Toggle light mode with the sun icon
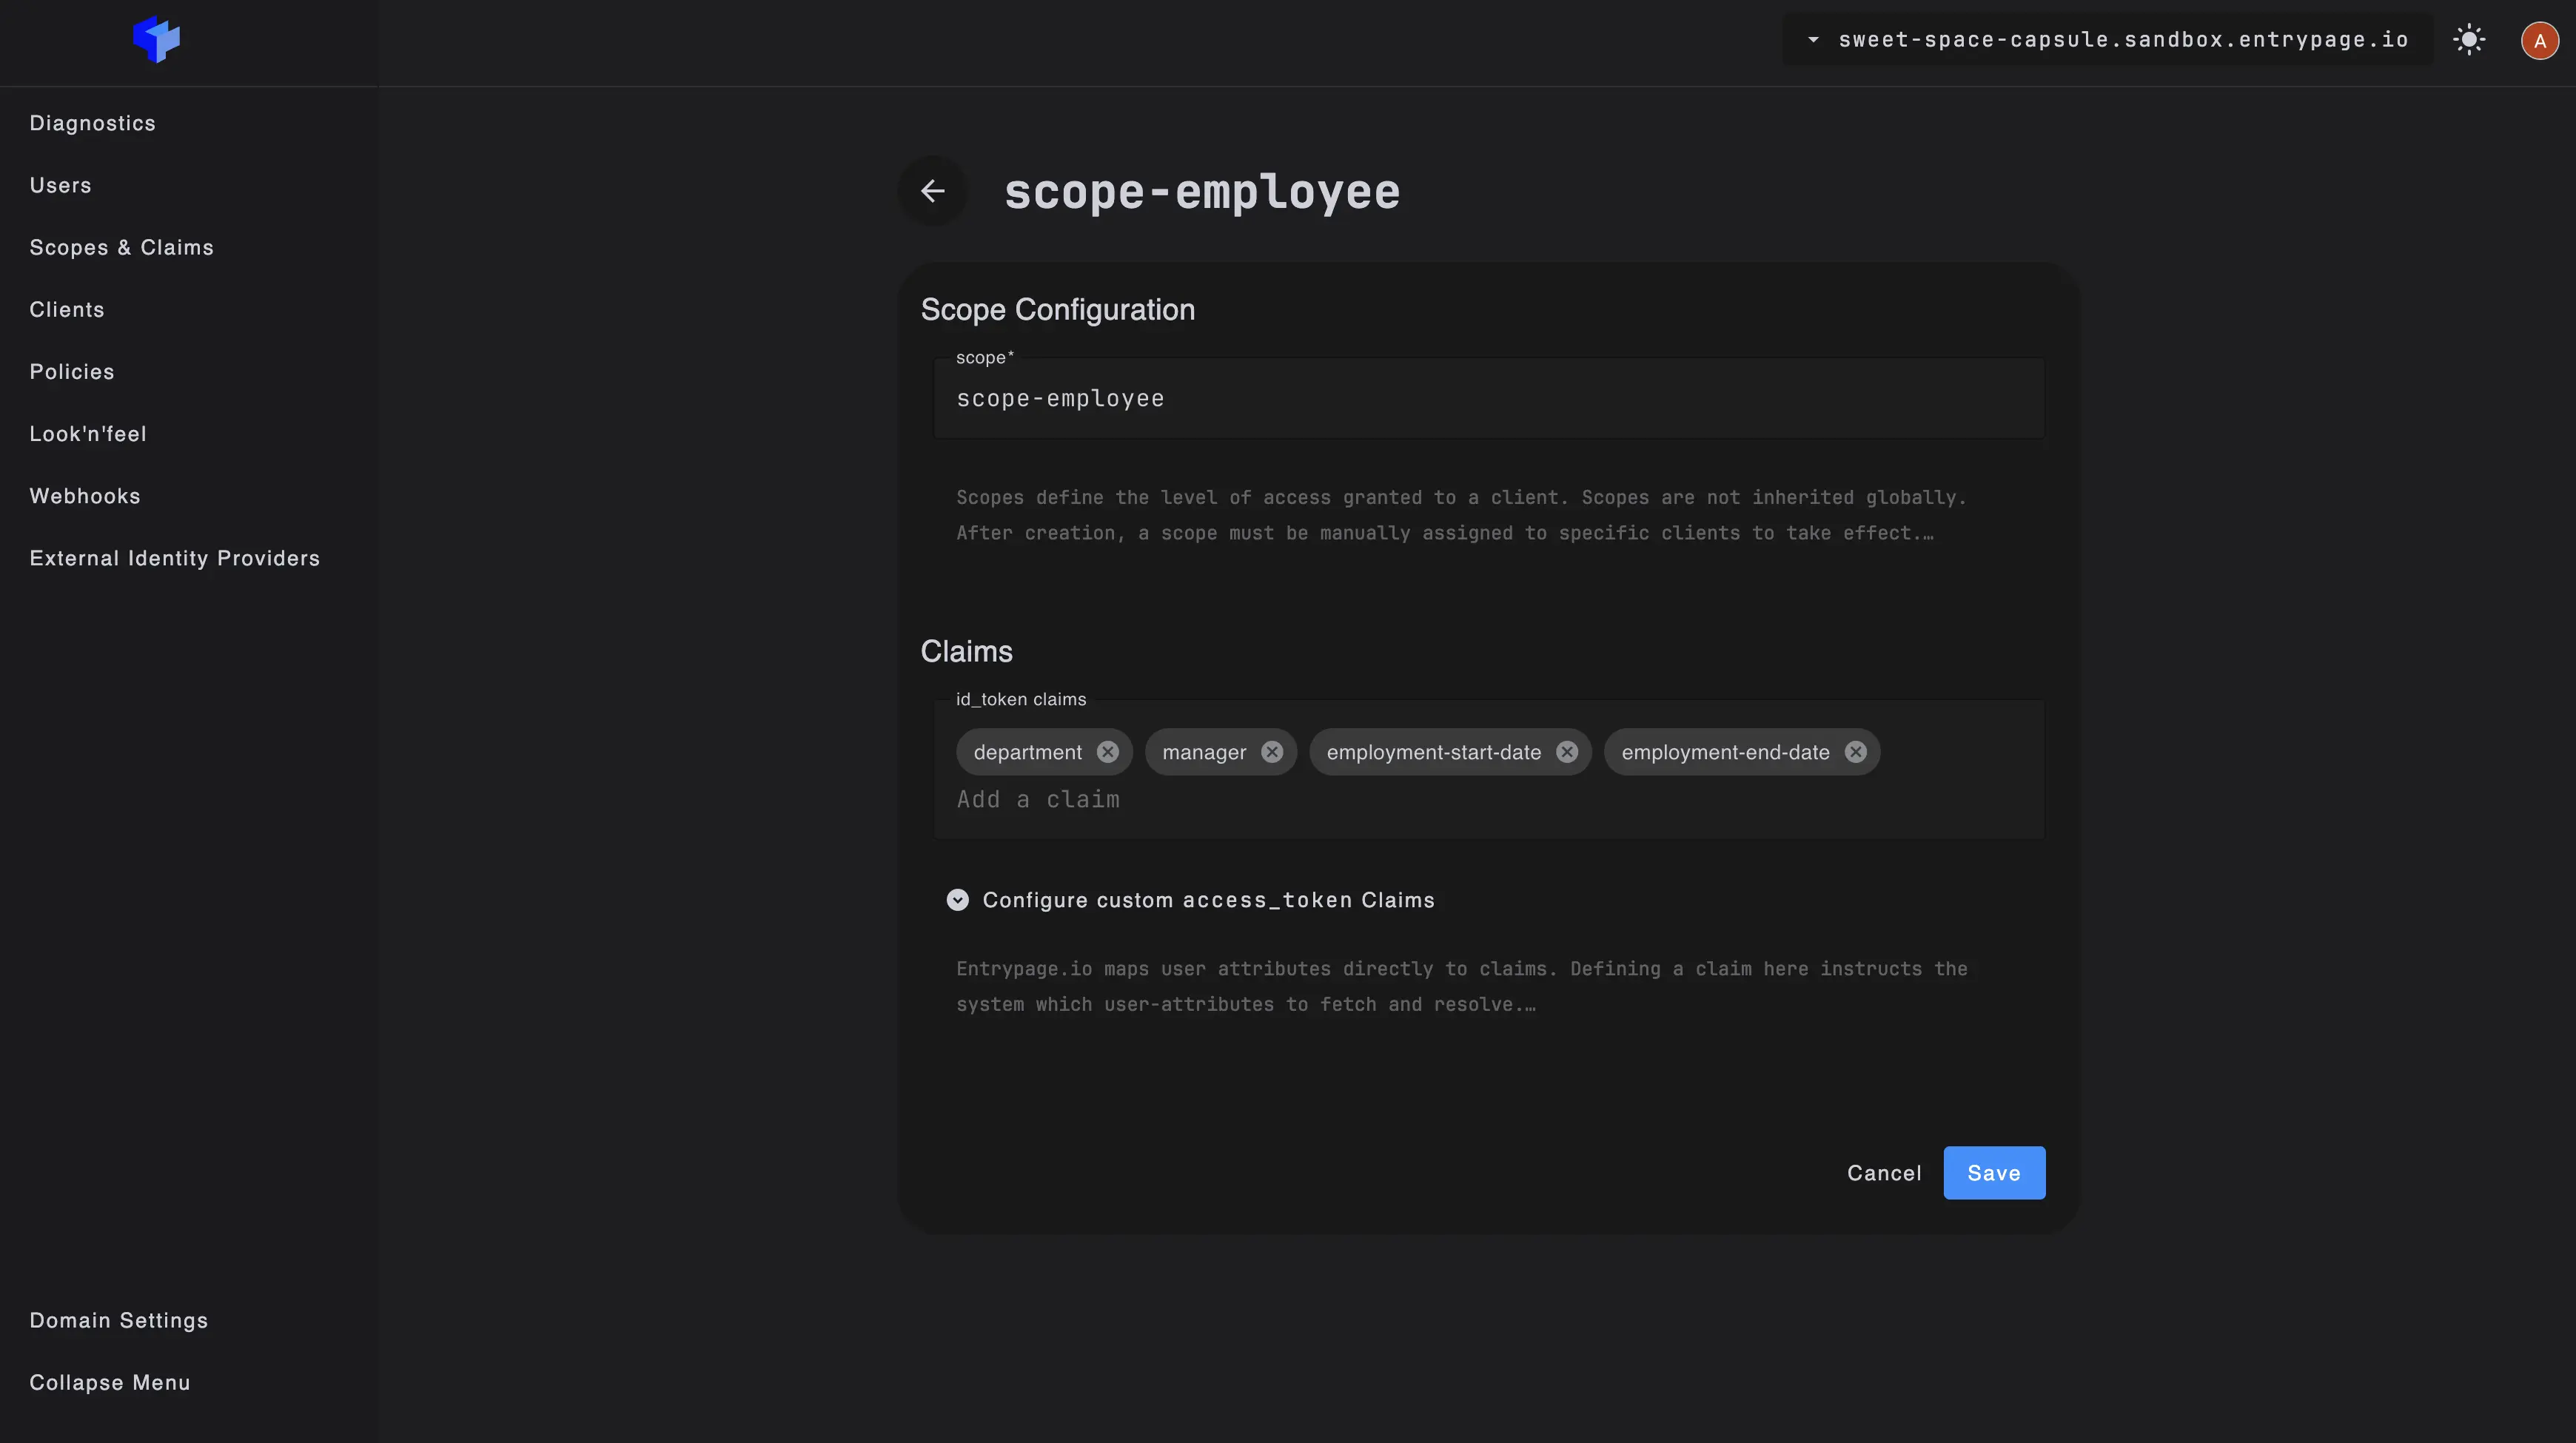This screenshot has height=1443, width=2576. (x=2469, y=40)
